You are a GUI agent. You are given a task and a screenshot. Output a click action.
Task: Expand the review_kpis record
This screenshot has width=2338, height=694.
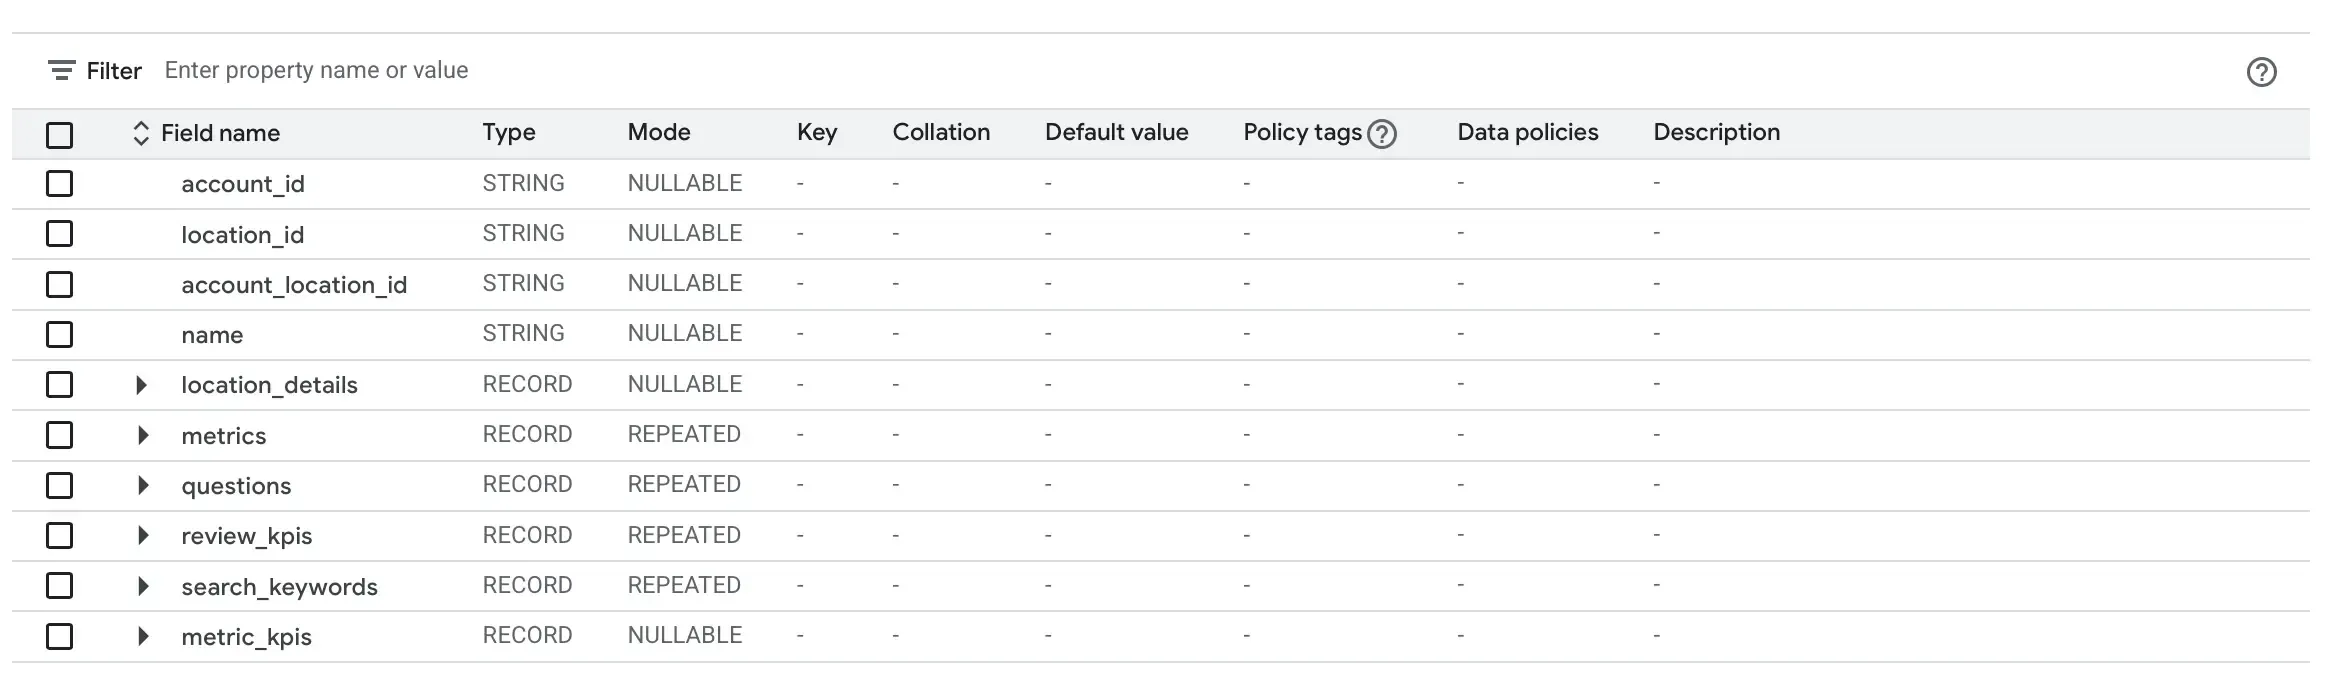(x=142, y=536)
